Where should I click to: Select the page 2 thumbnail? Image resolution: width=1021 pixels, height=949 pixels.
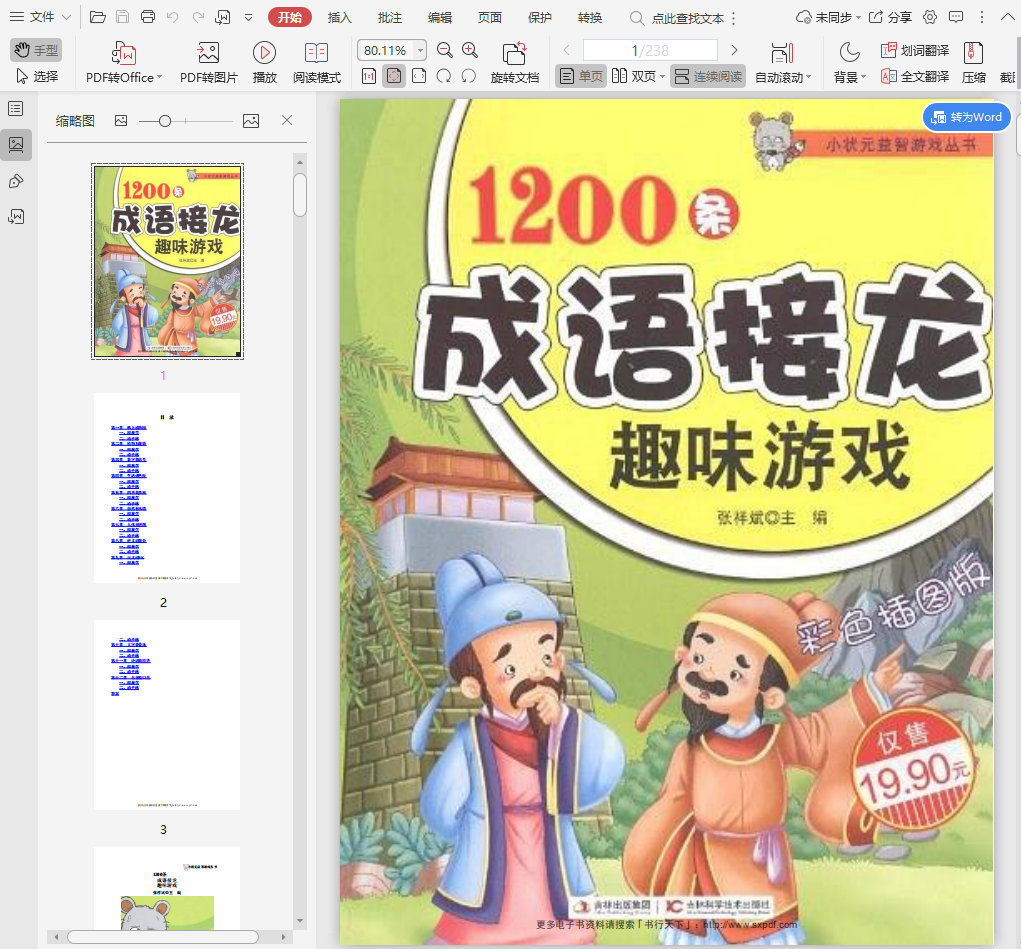pos(167,488)
